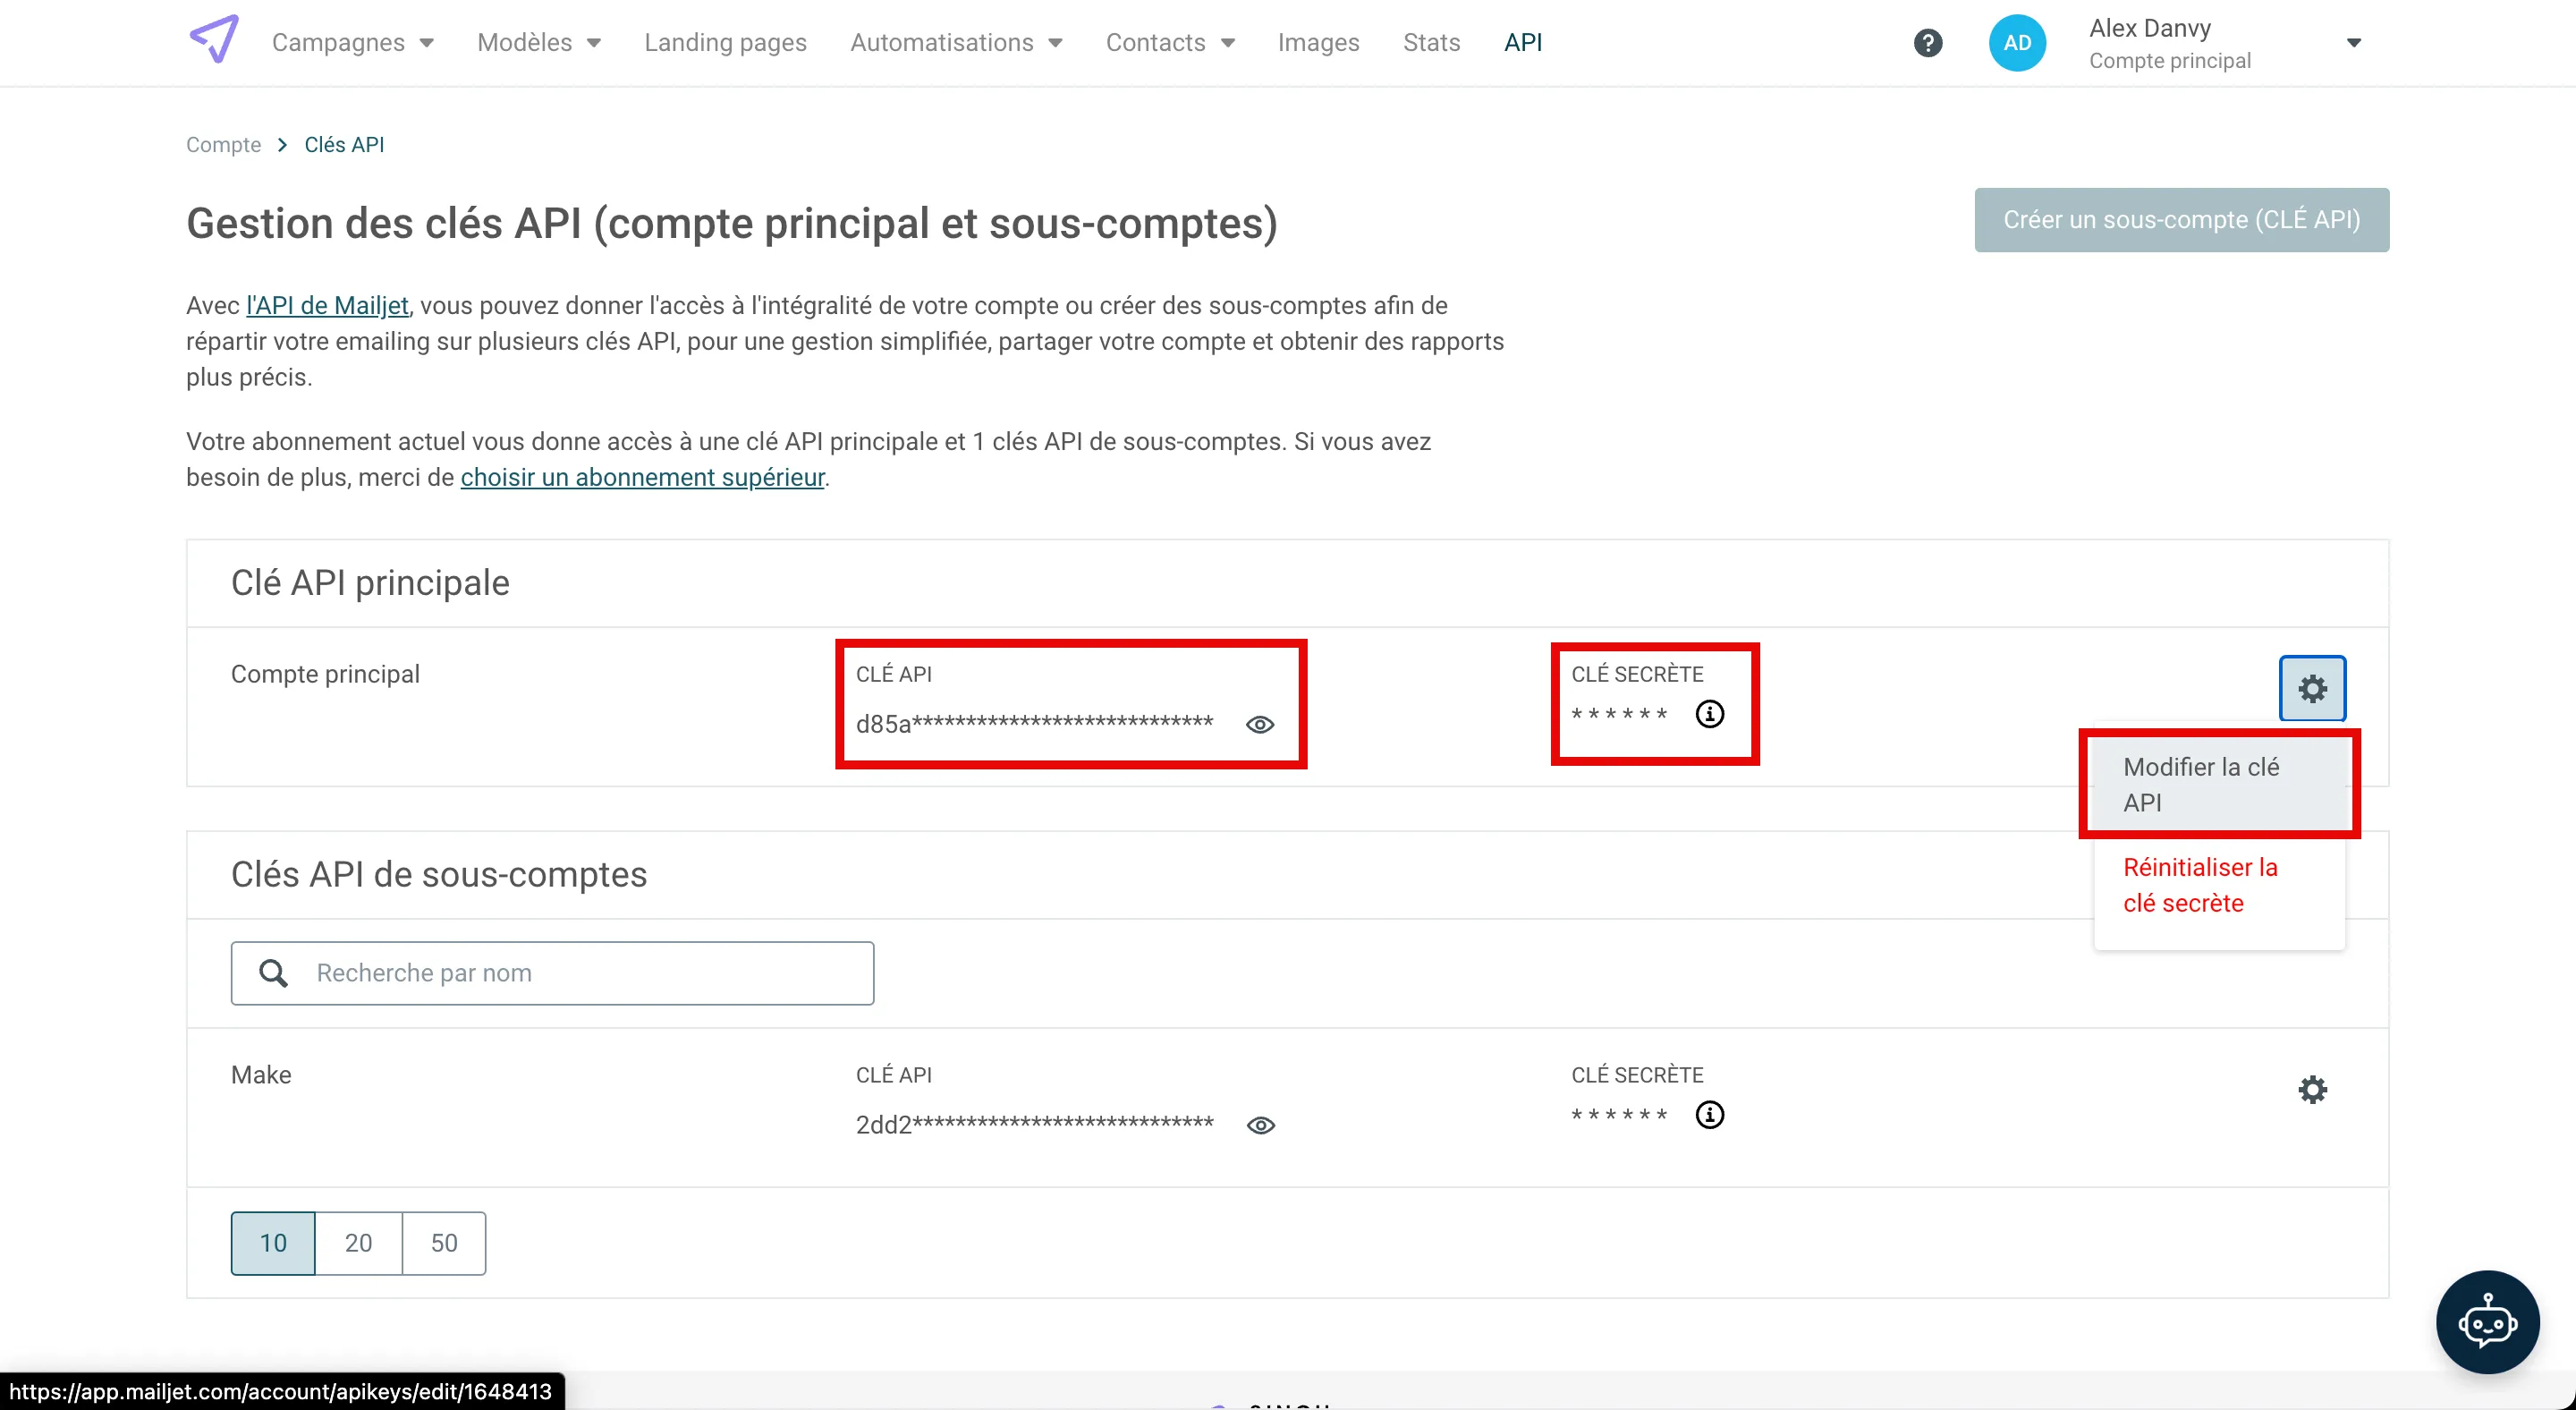The height and width of the screenshot is (1410, 2576).
Task: Click the search magnifier icon
Action: [x=273, y=973]
